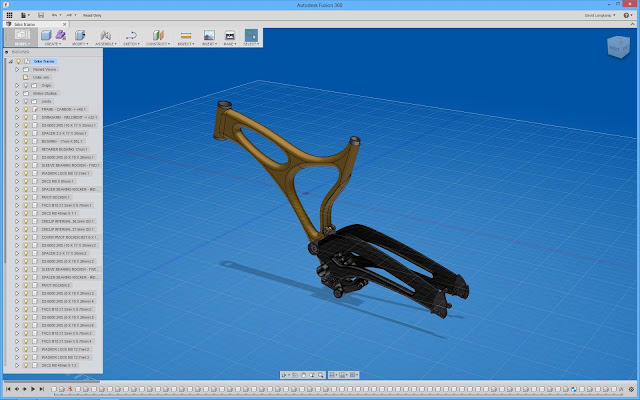Hide the PIVOT ROCKER:1 component via lightbulb

tap(26, 197)
